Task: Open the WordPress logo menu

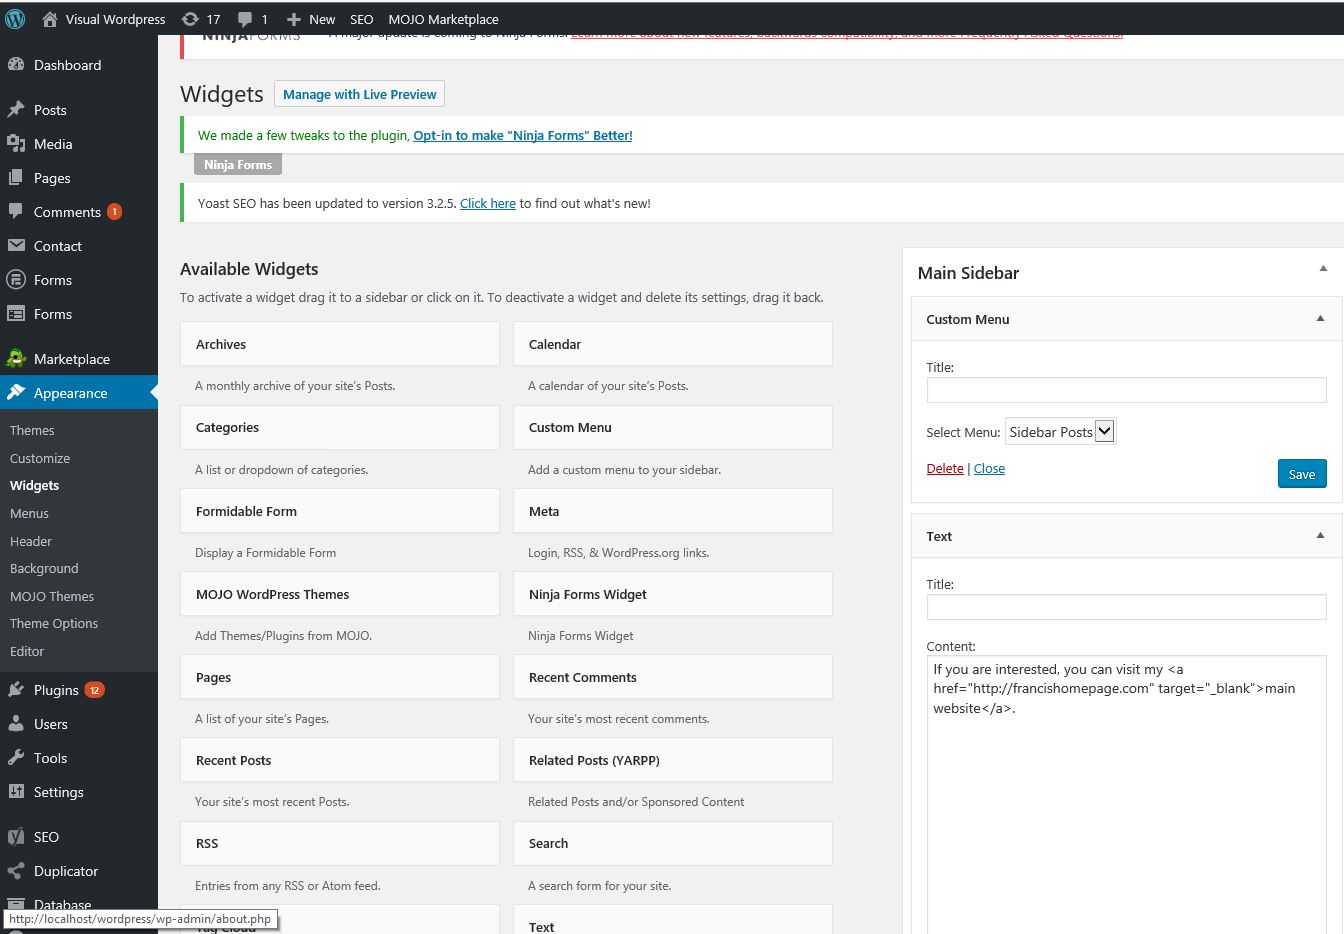Action: (15, 18)
